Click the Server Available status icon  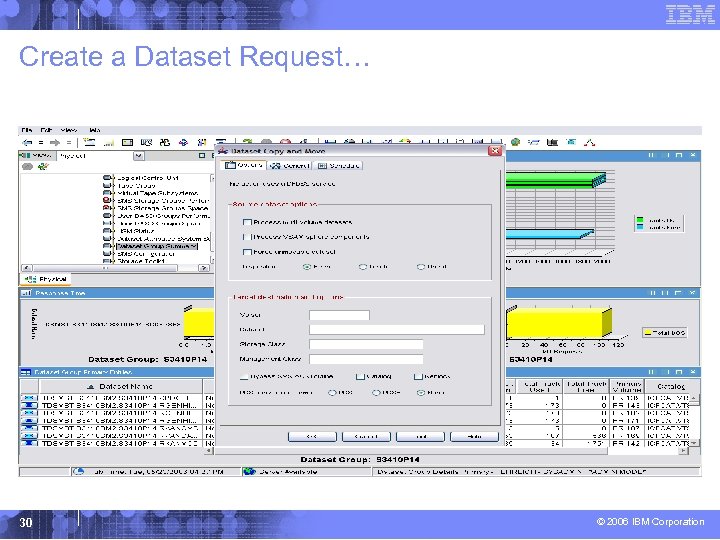pos(249,472)
